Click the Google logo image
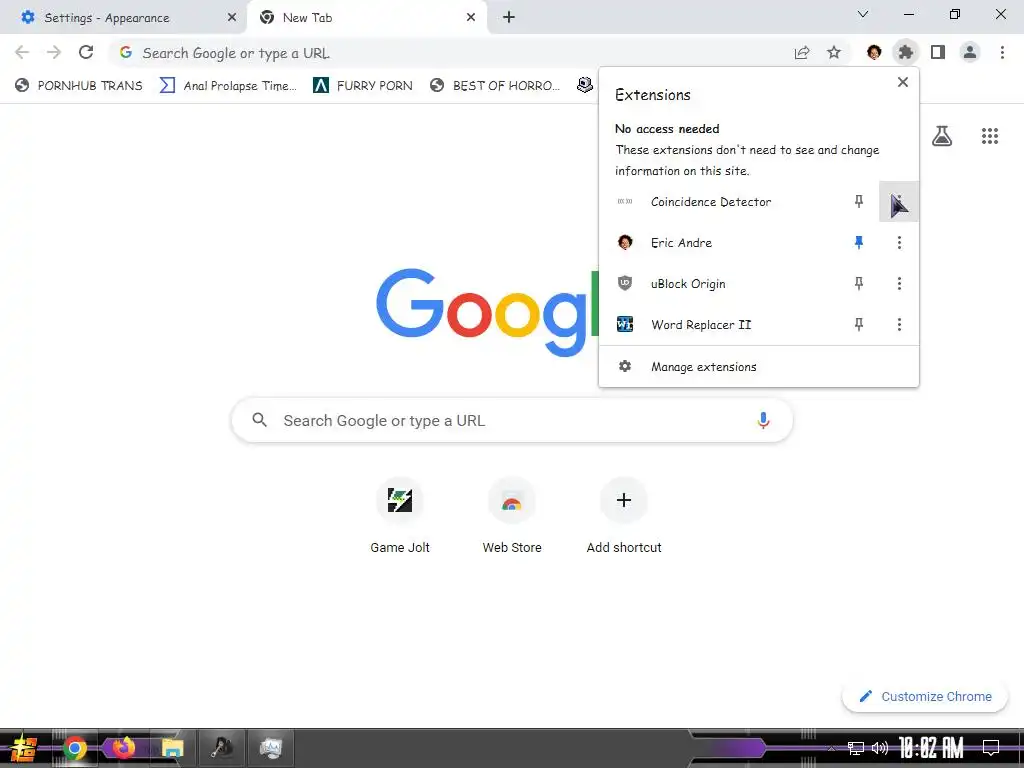Image resolution: width=1024 pixels, height=768 pixels. tap(487, 312)
